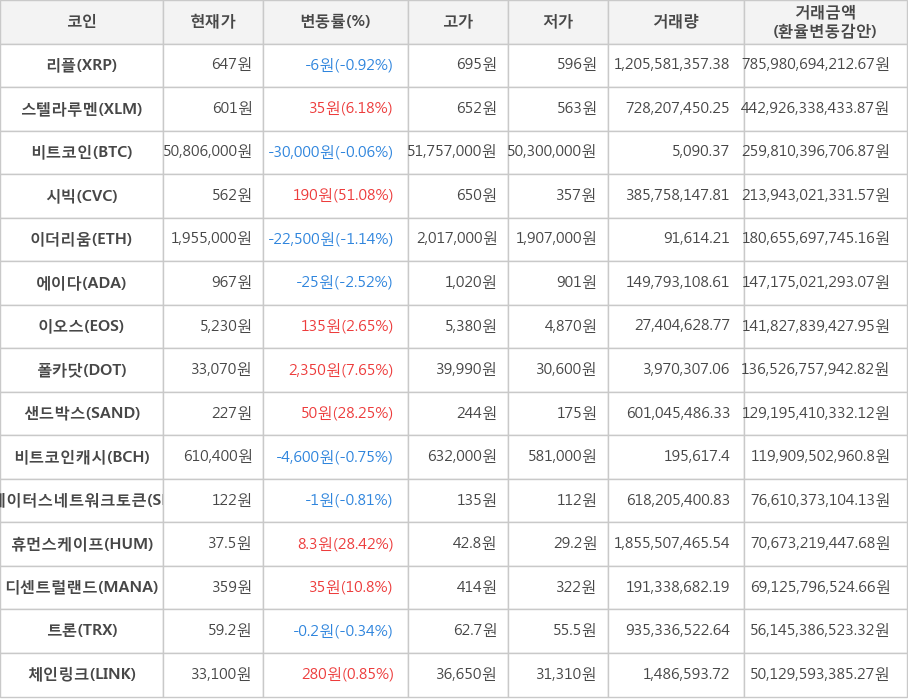The height and width of the screenshot is (700, 908).
Task: Click 시빅's 51.08% change value
Action: tap(333, 196)
